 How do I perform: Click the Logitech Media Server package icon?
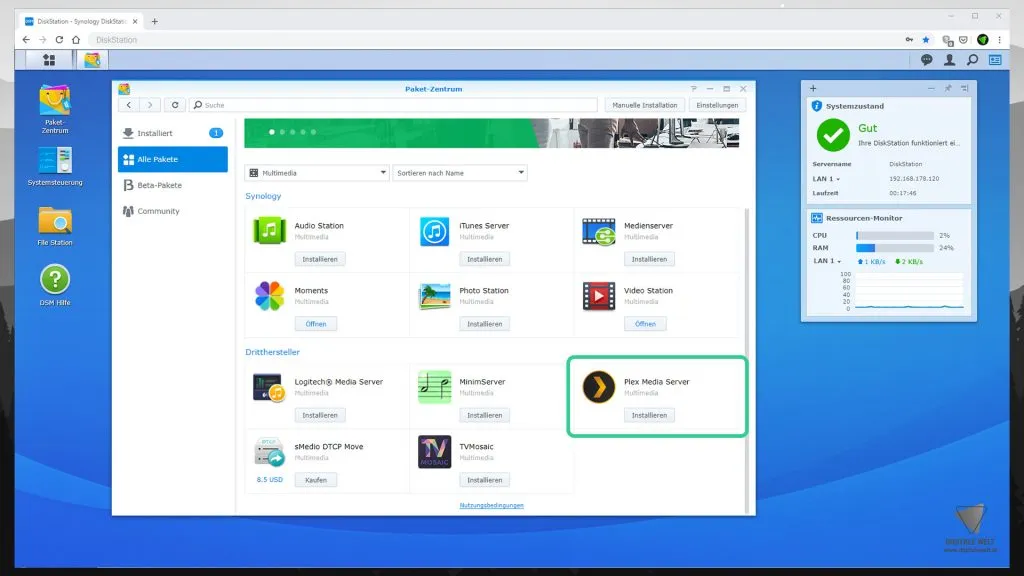tap(269, 387)
